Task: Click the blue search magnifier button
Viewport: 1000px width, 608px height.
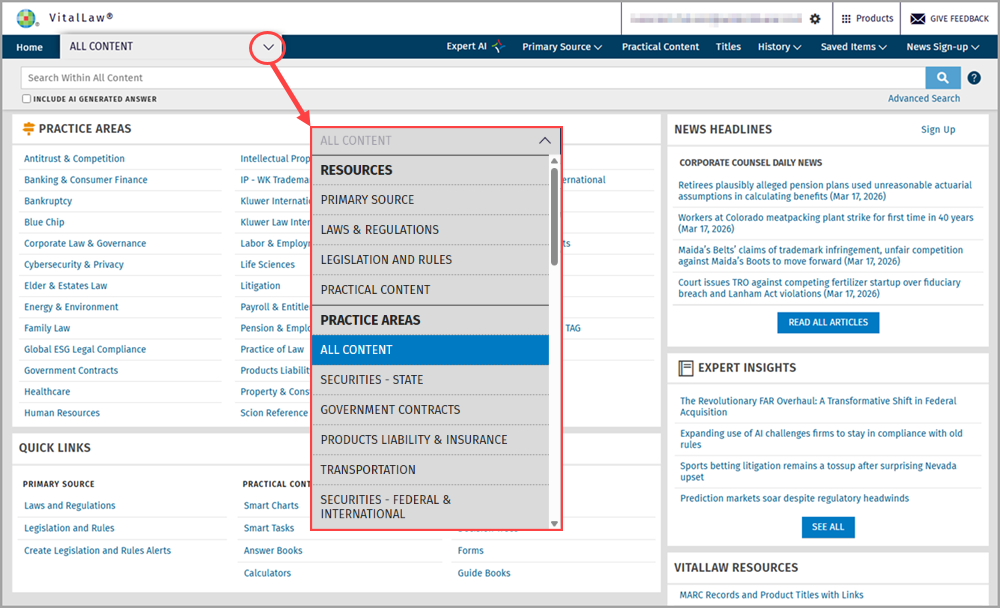Action: (x=943, y=78)
